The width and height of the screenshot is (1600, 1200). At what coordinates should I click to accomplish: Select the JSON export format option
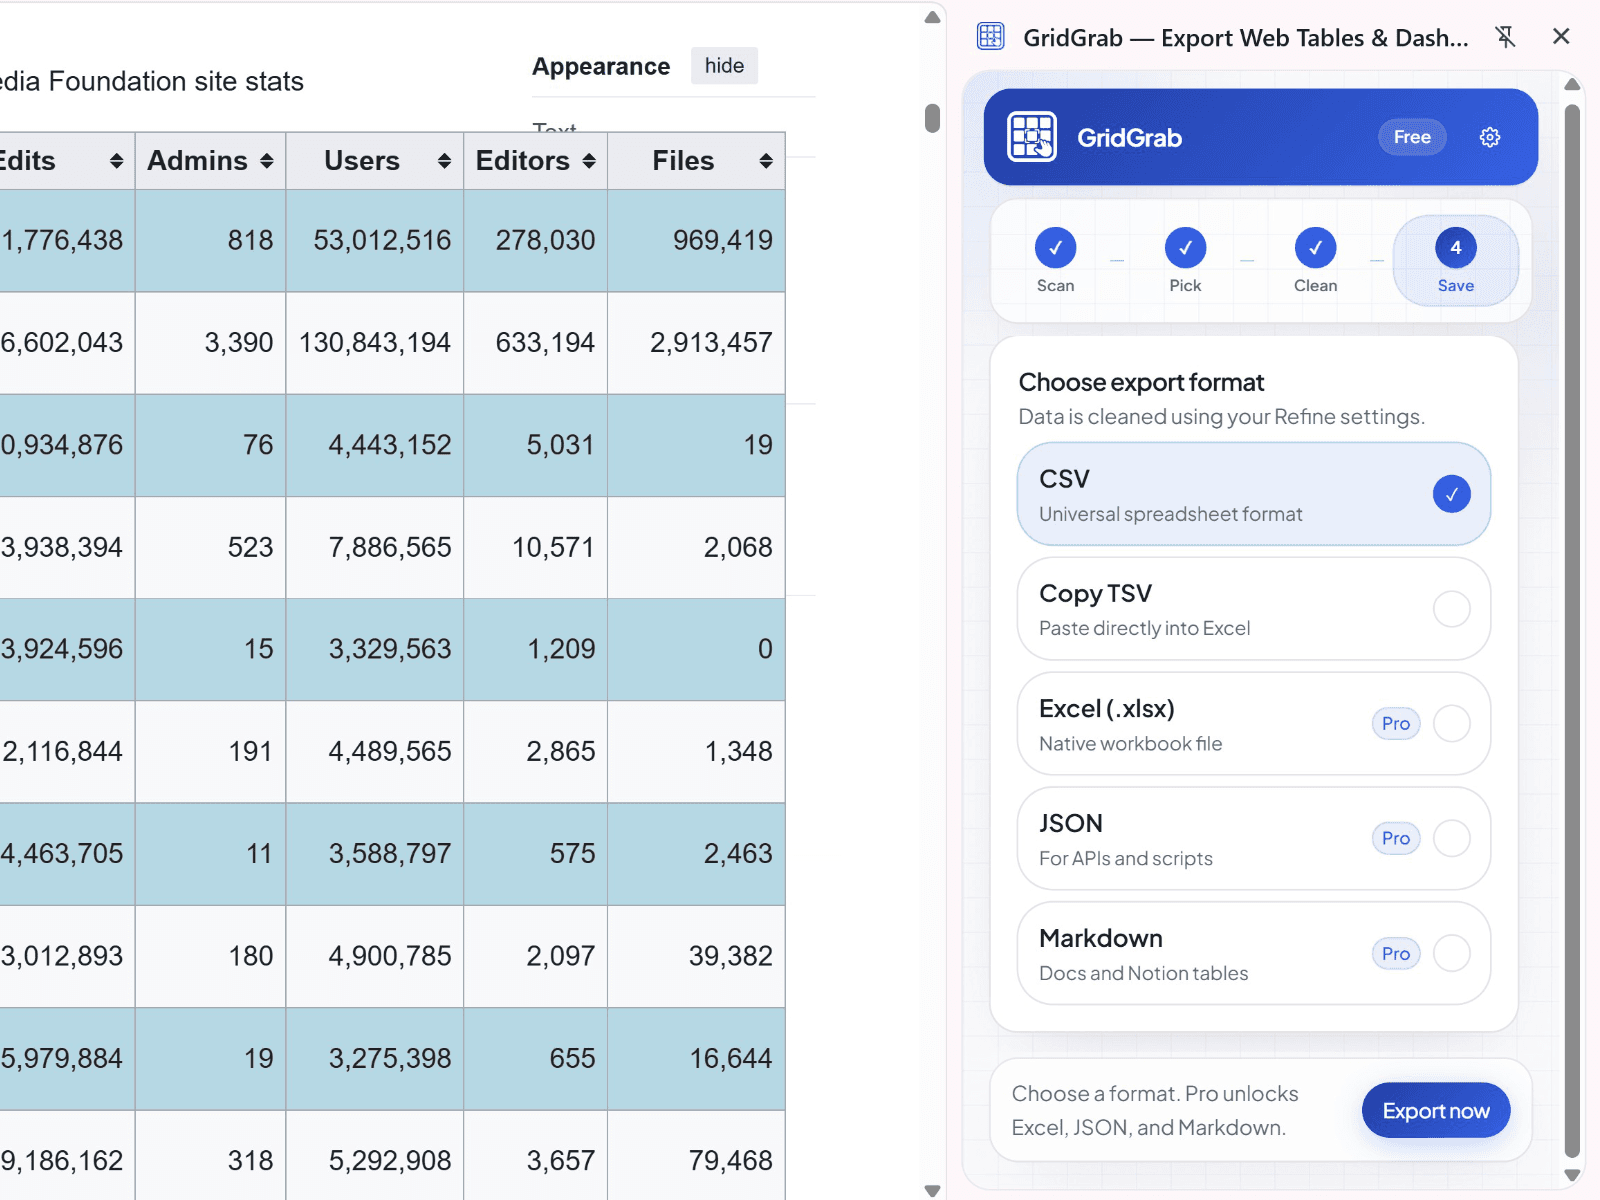point(1254,839)
